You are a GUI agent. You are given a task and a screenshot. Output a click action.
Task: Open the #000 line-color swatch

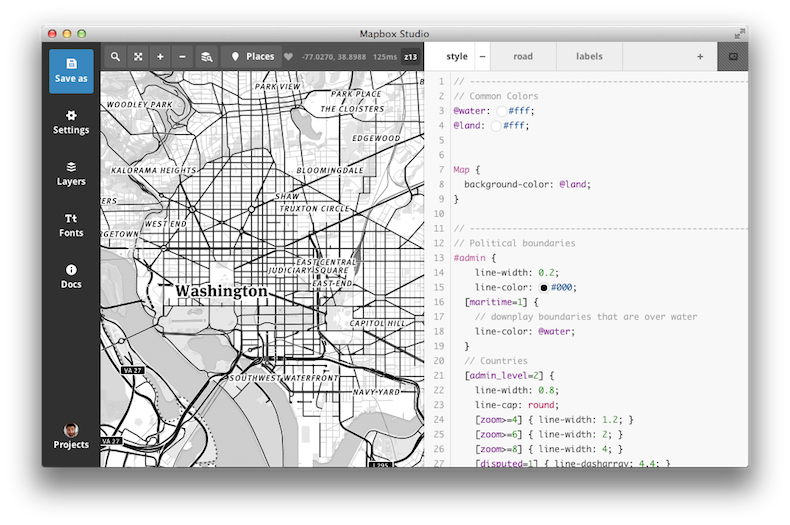click(544, 288)
